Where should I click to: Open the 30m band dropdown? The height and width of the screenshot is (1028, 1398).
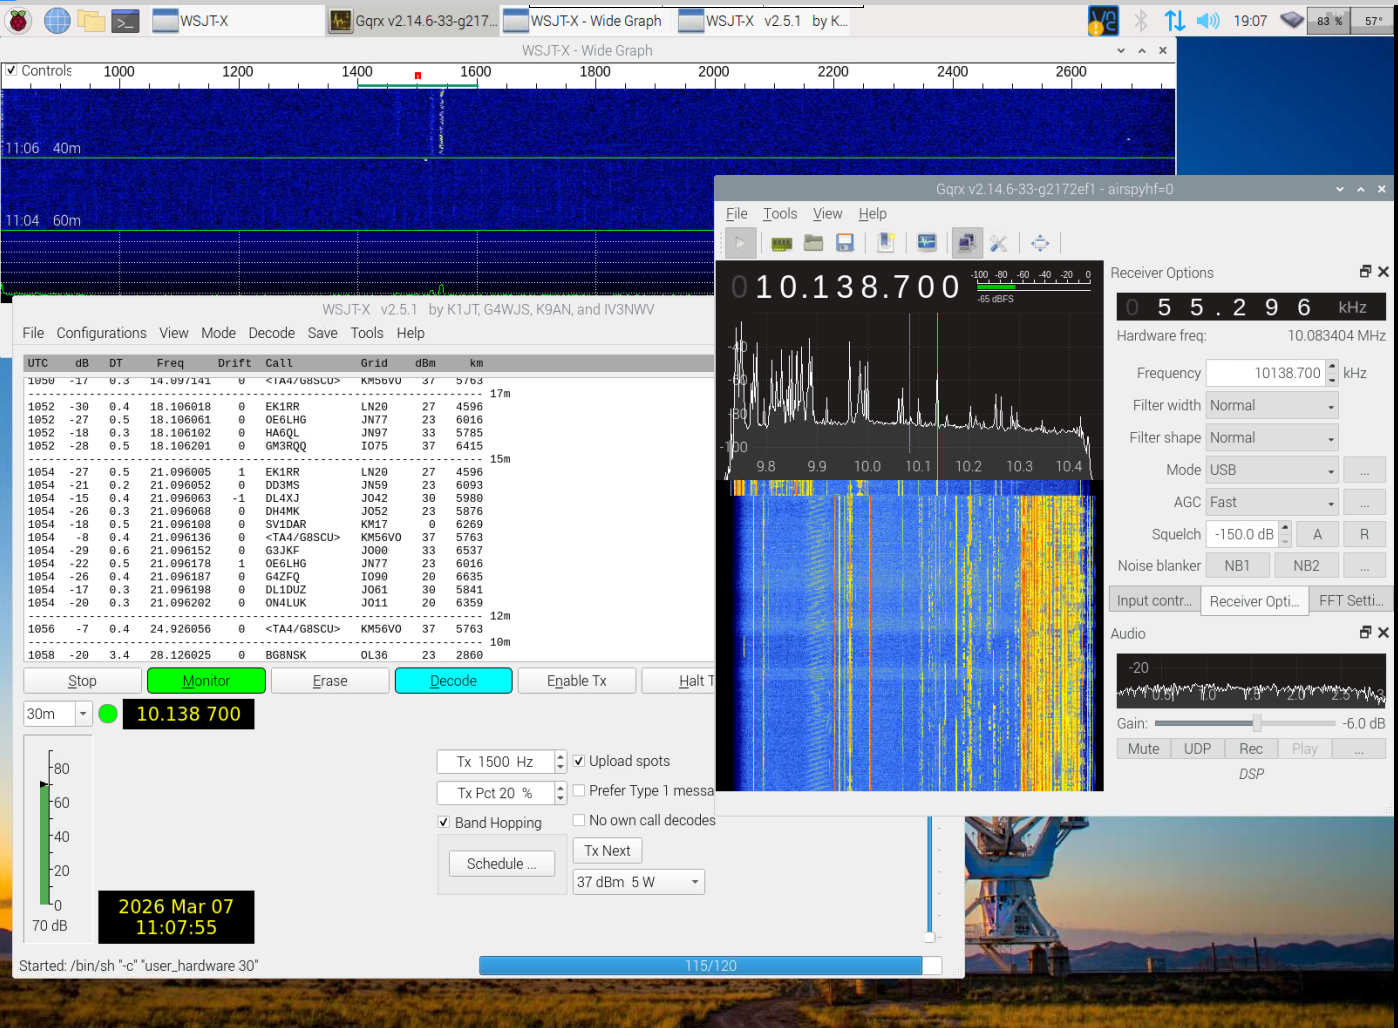pyautogui.click(x=83, y=714)
